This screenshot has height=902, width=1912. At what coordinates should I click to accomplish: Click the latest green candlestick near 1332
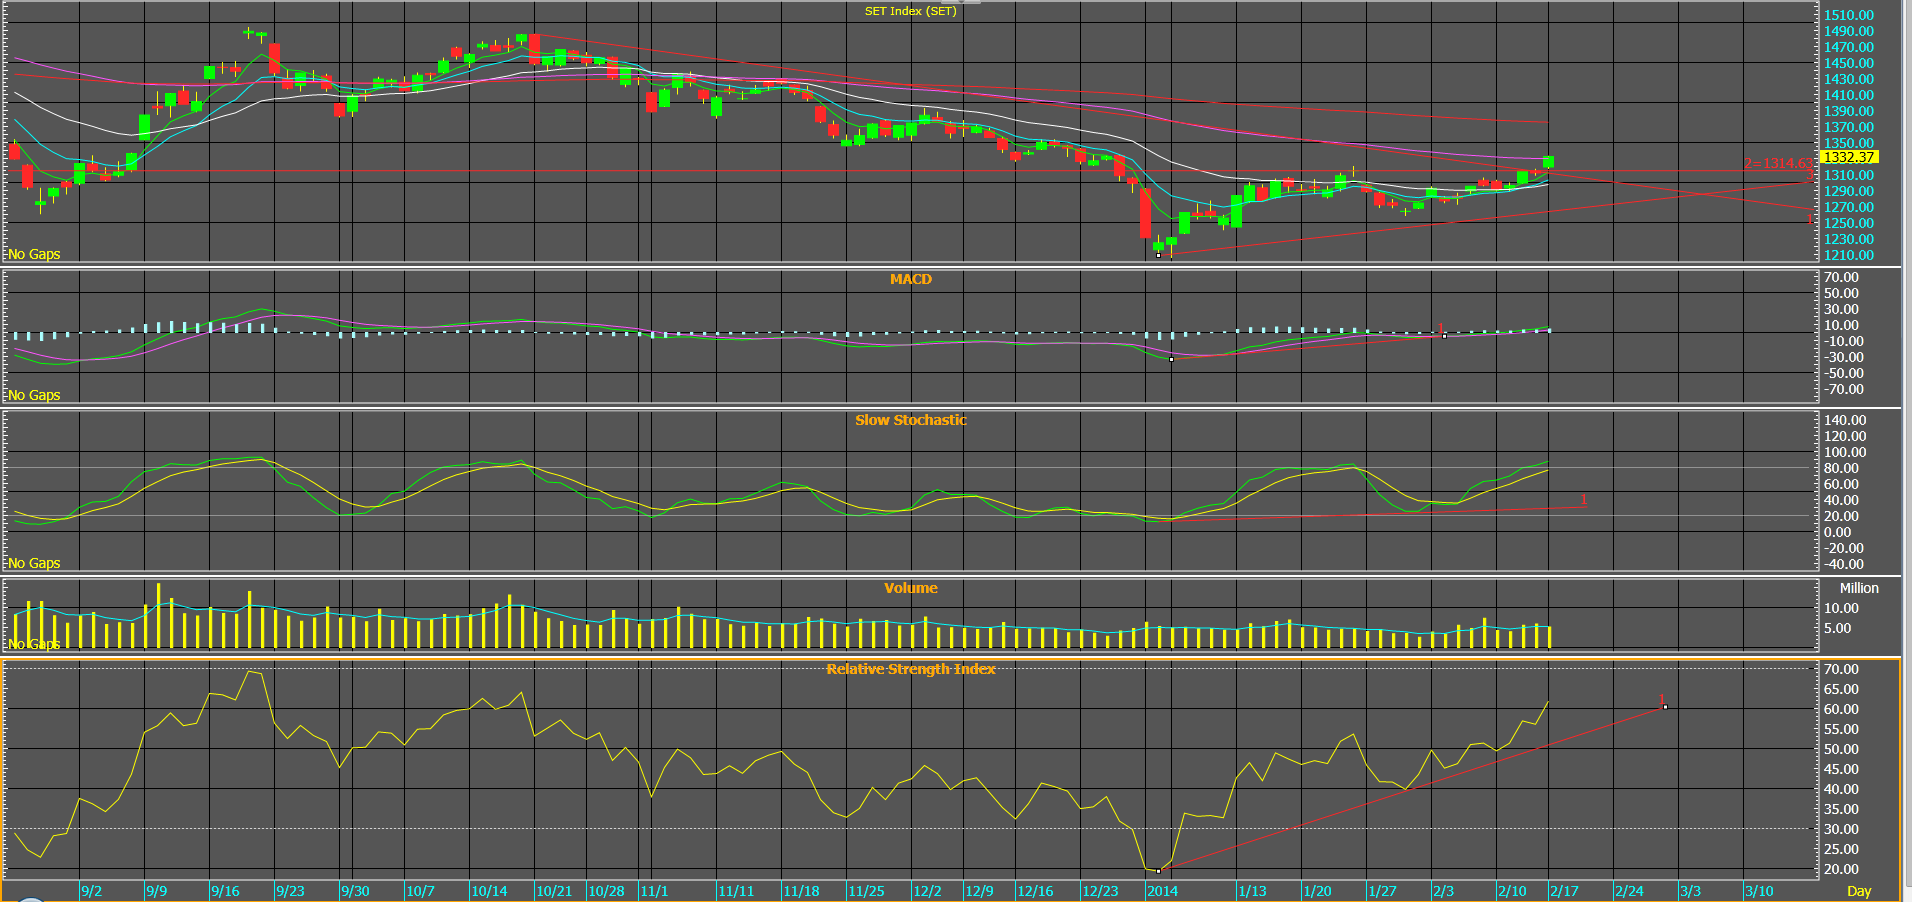click(x=1549, y=162)
